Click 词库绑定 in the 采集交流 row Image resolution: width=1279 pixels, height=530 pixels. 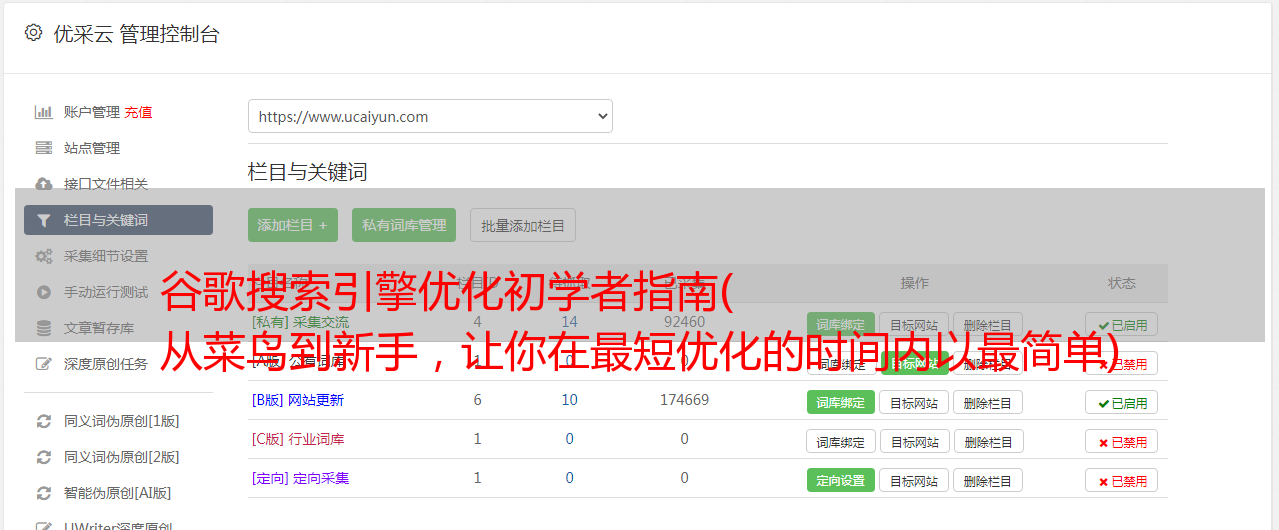pyautogui.click(x=841, y=325)
